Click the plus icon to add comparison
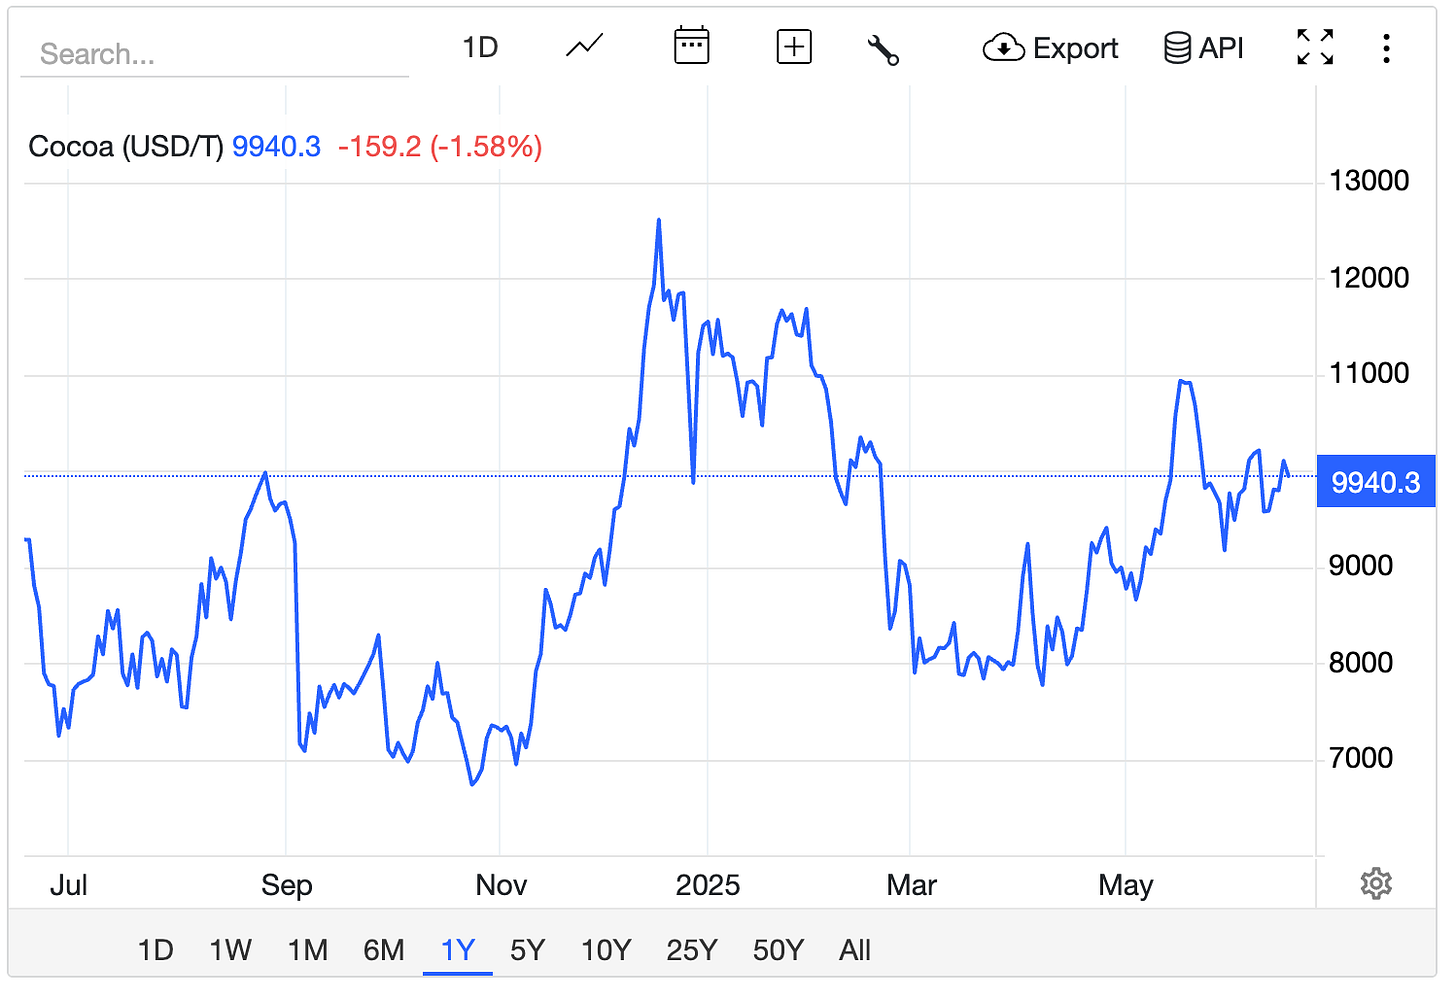 point(794,47)
